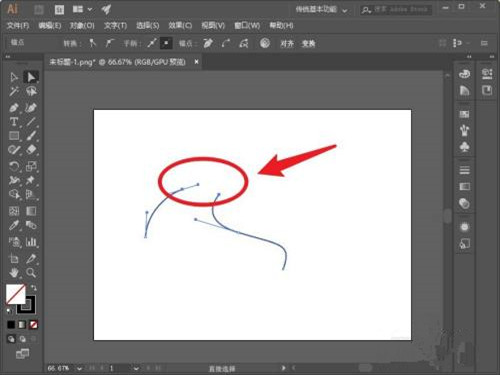
Task: Select the Eyedropper tool
Action: coord(14,225)
